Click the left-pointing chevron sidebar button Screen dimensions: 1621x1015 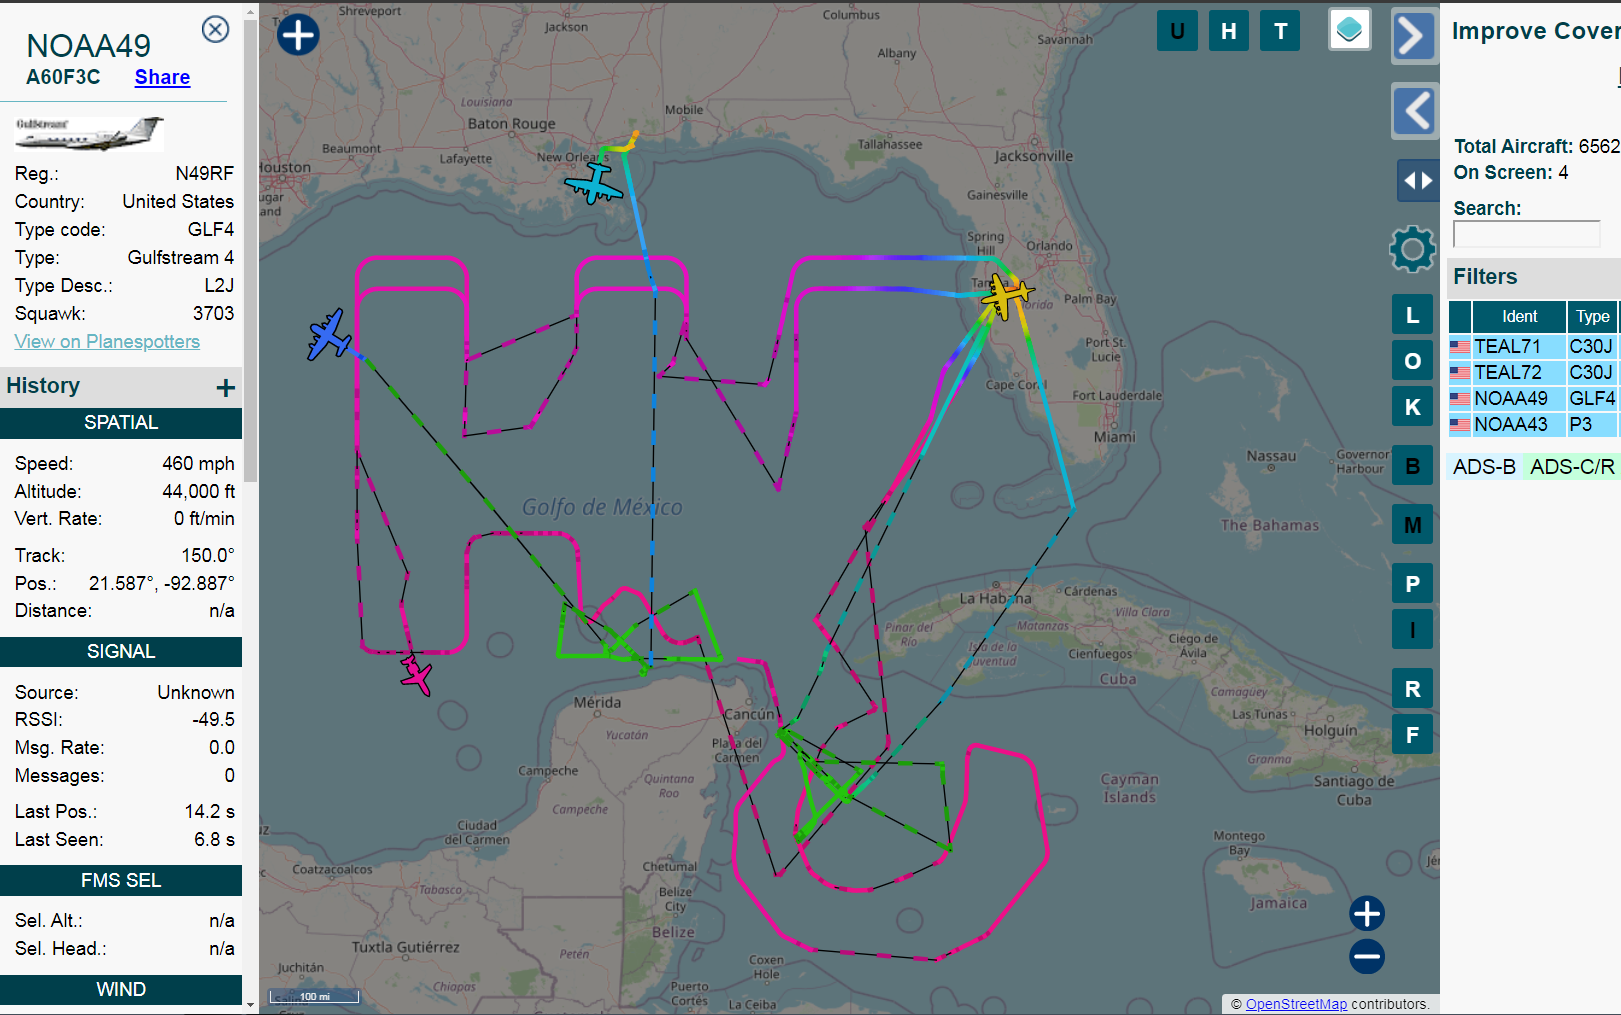click(x=1414, y=110)
